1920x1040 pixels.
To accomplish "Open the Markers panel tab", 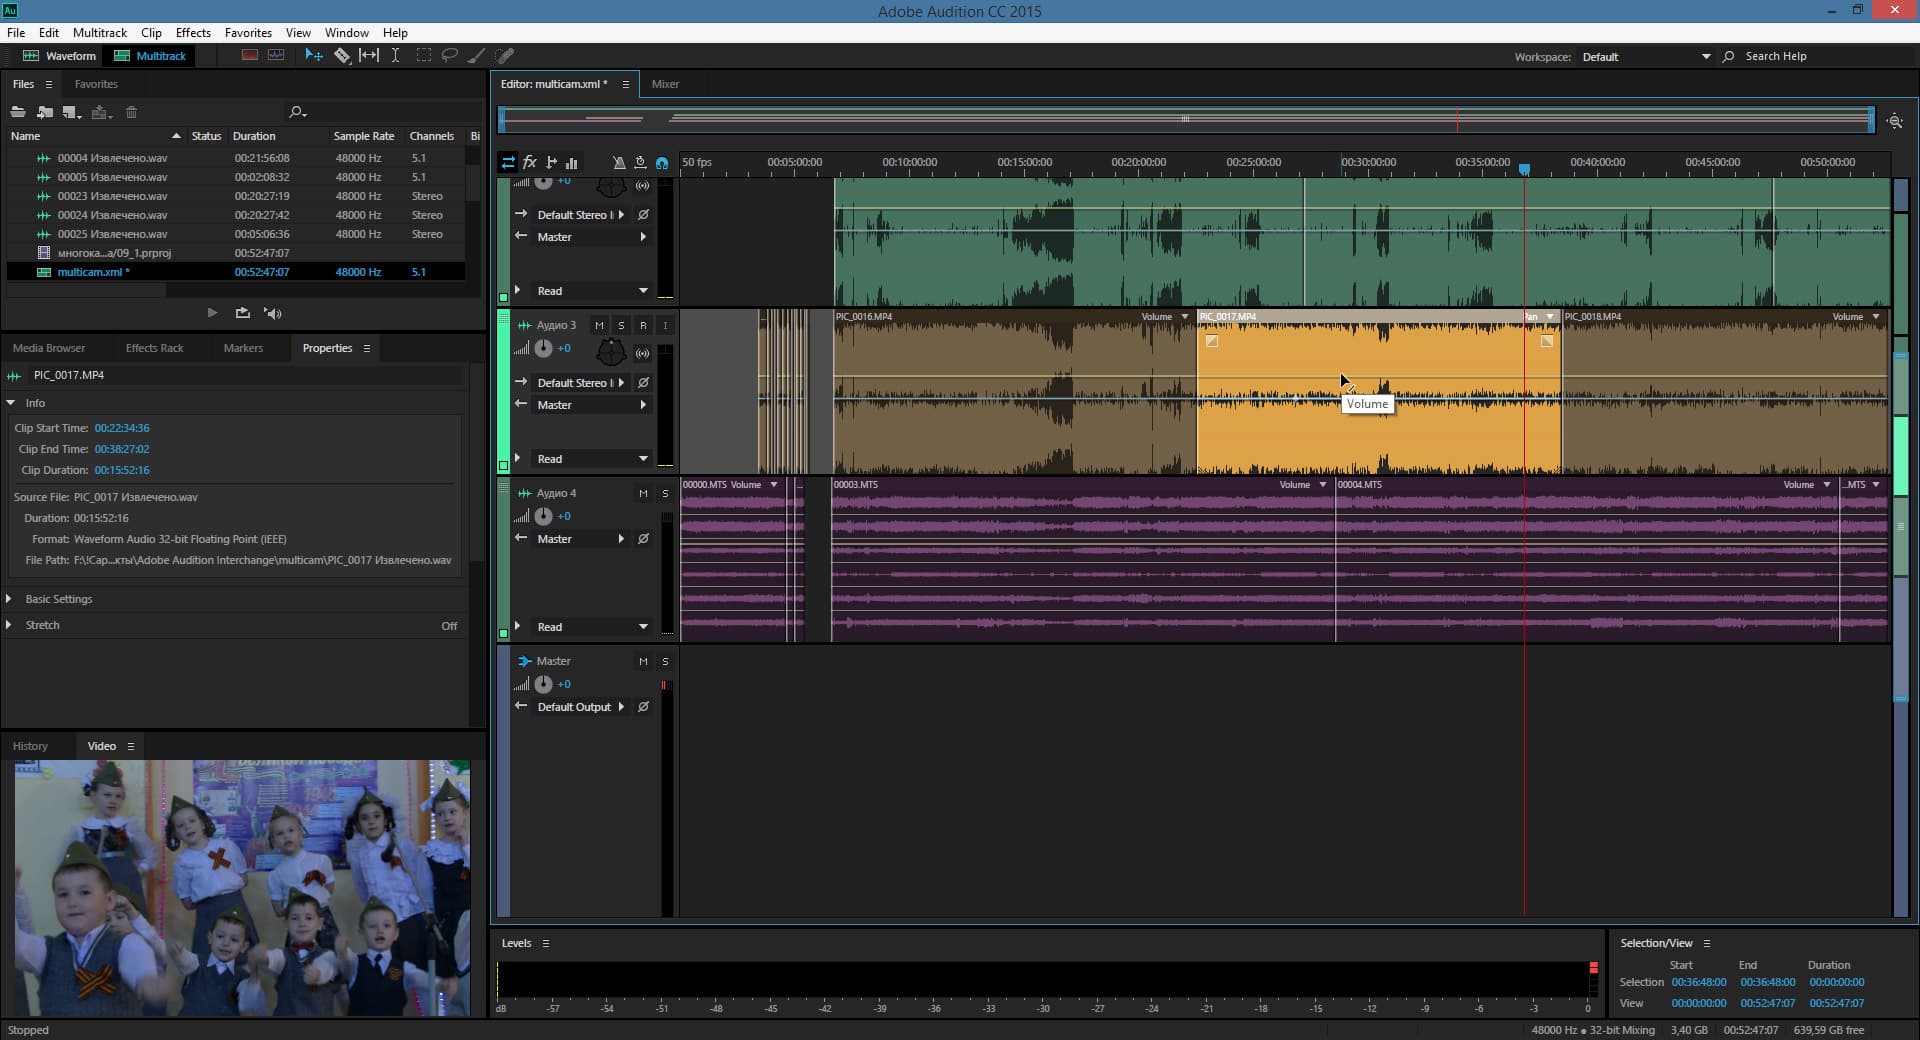I will coord(243,348).
